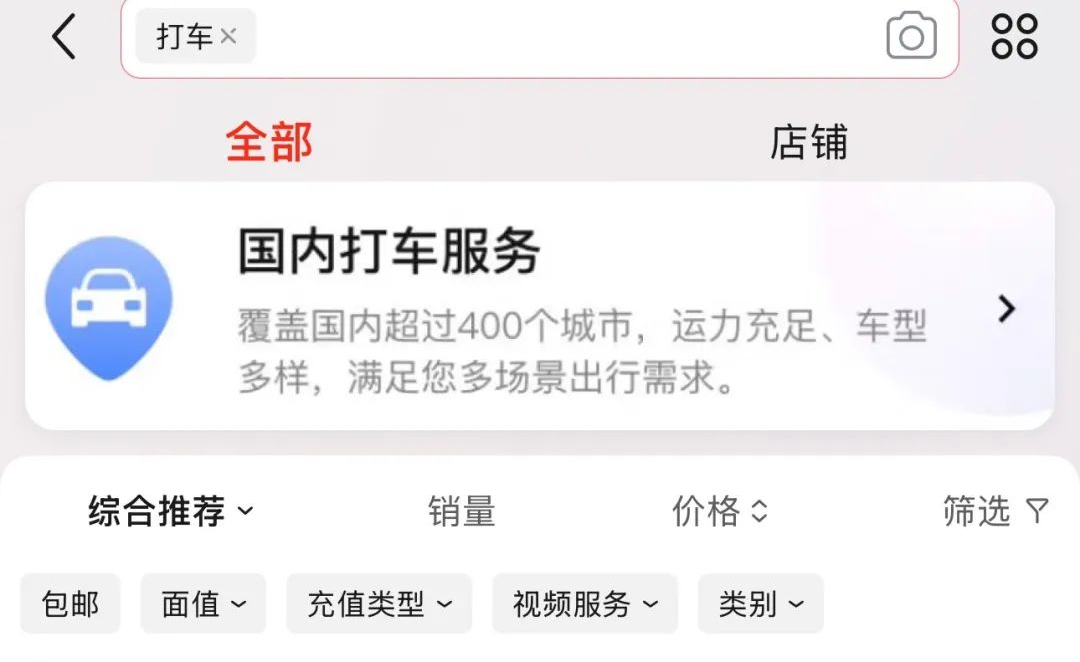This screenshot has height=662, width=1080.
Task: Toggle the 包邮 filter chip
Action: coord(70,603)
